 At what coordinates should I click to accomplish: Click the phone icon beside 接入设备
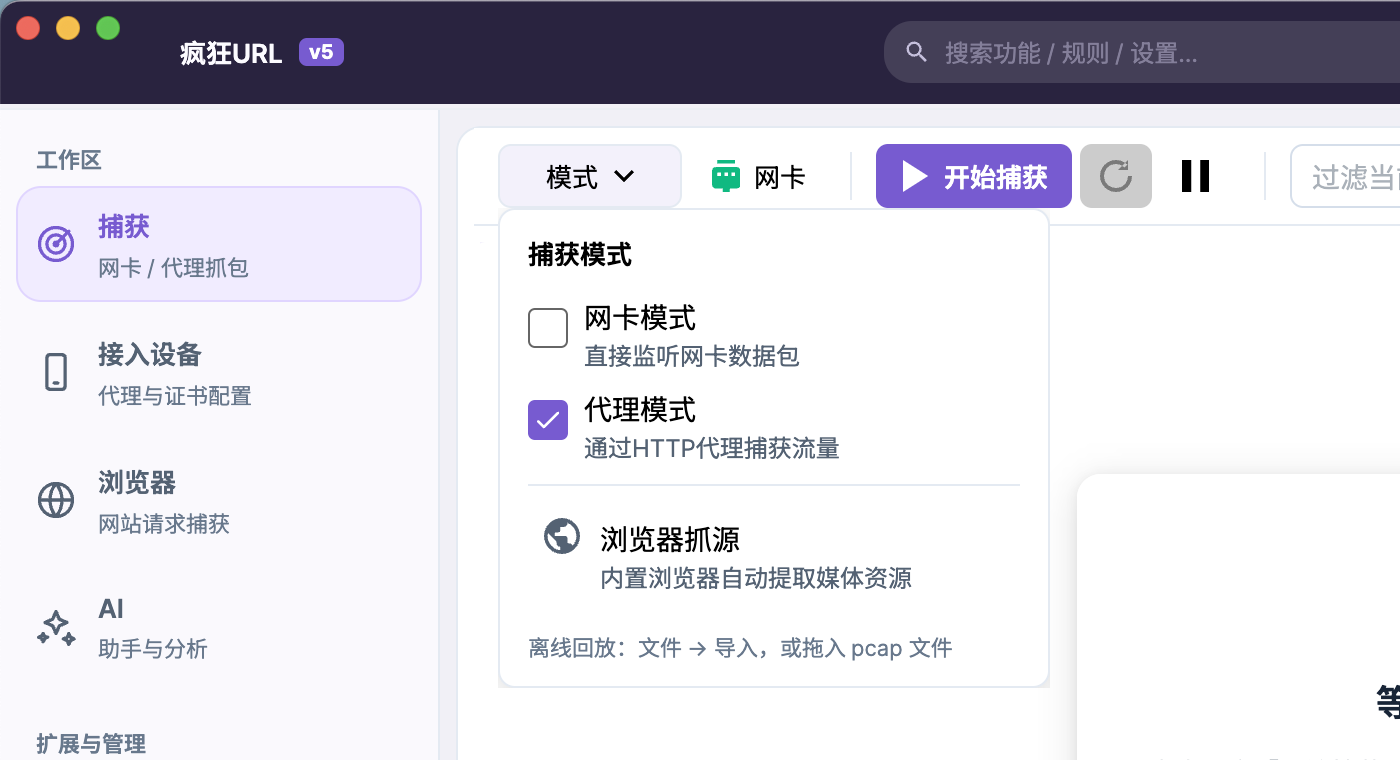click(x=56, y=372)
